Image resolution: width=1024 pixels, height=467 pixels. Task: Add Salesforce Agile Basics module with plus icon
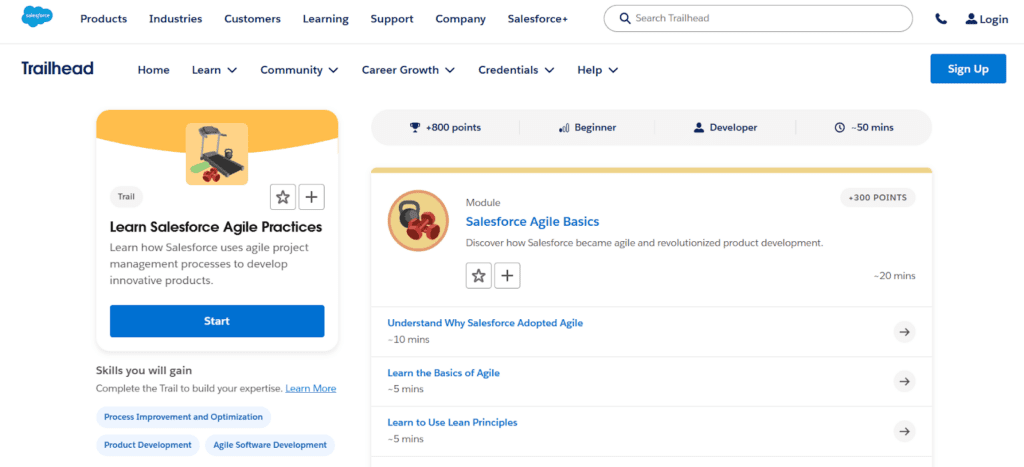tap(507, 276)
